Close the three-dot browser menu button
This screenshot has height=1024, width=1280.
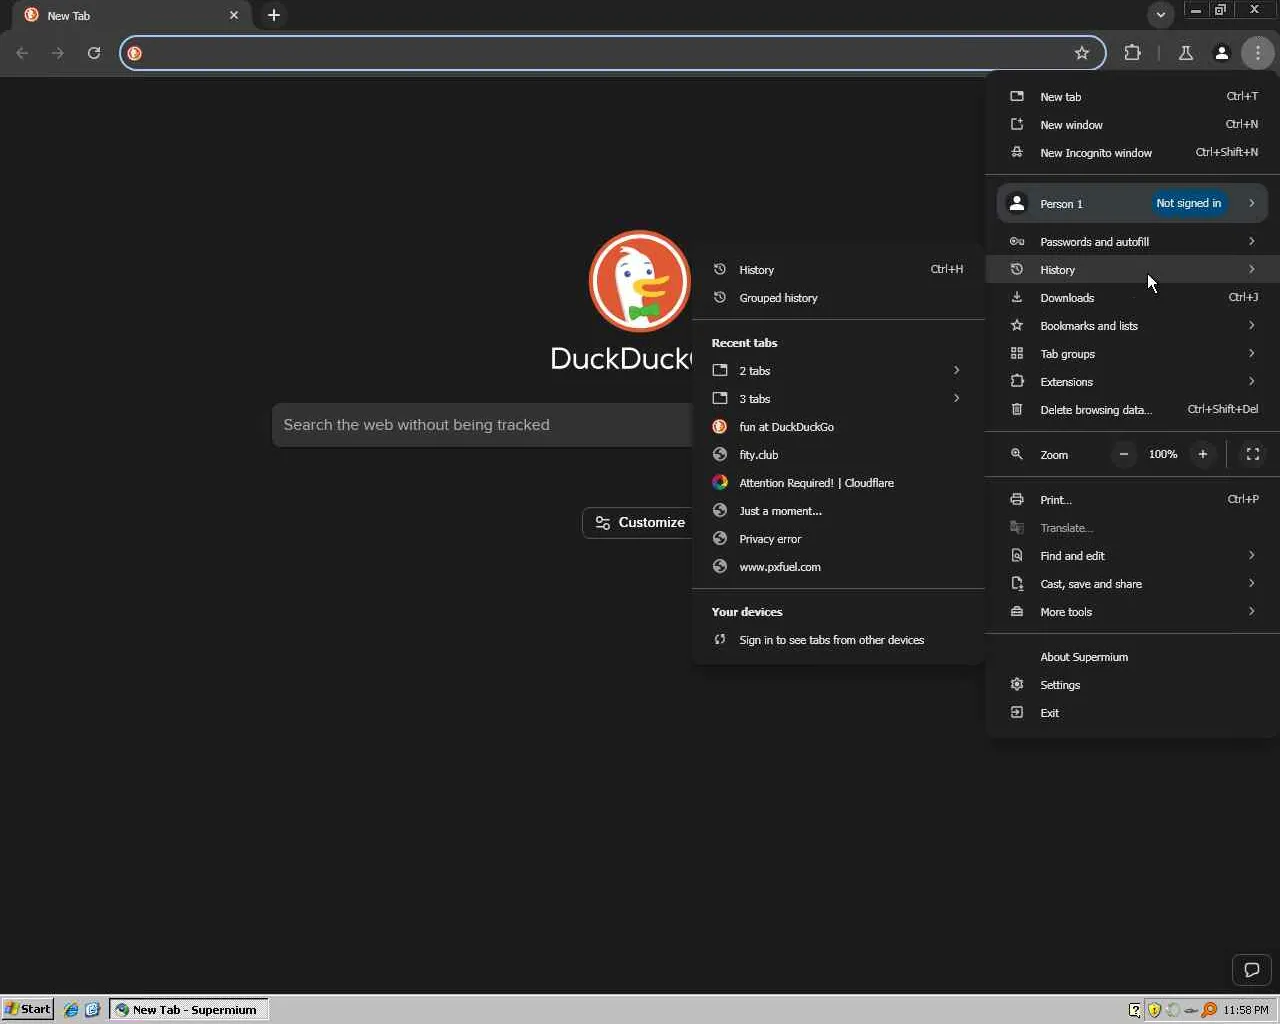pyautogui.click(x=1257, y=53)
